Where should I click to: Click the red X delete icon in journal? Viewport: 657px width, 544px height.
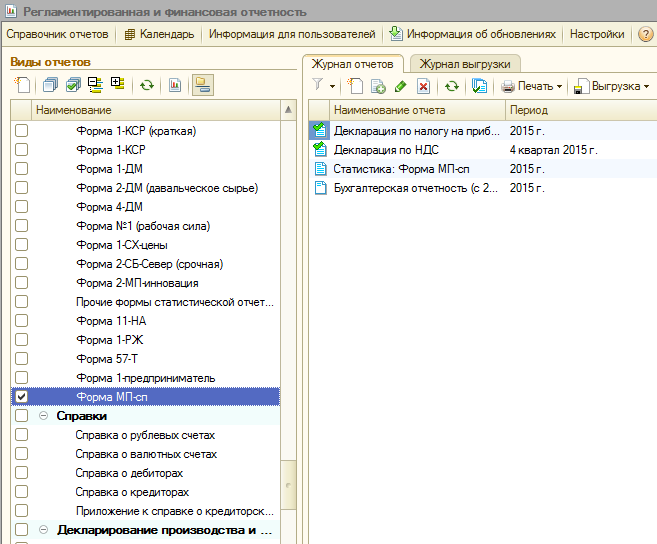[x=424, y=87]
